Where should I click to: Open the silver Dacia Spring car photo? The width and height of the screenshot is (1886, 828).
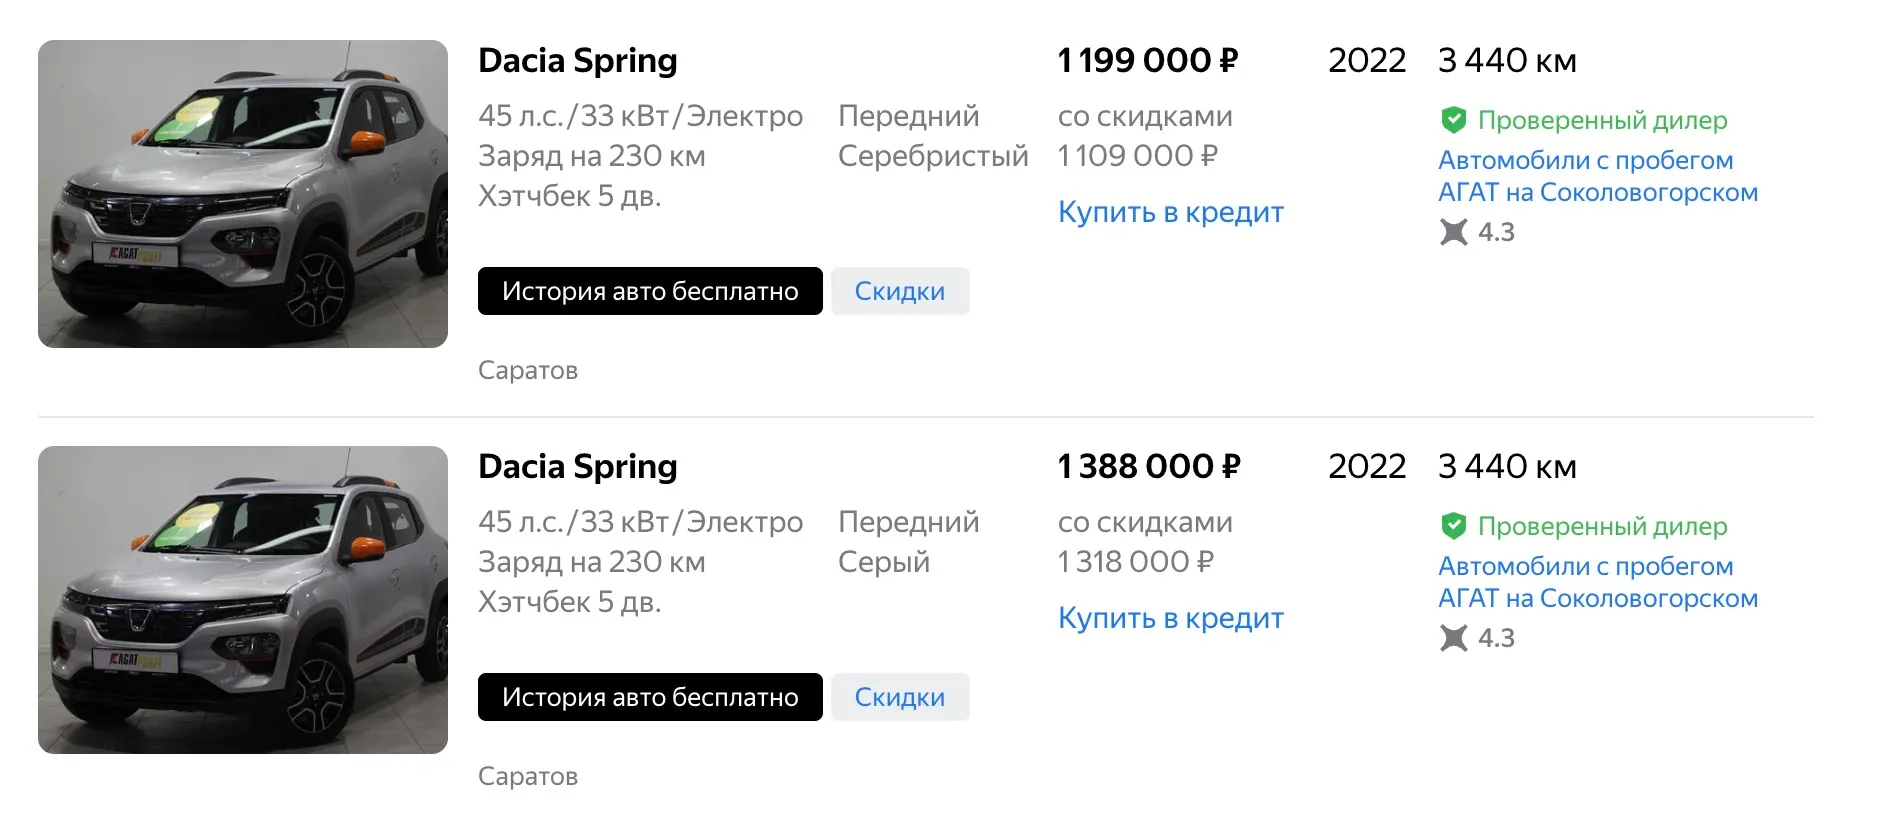coord(243,194)
